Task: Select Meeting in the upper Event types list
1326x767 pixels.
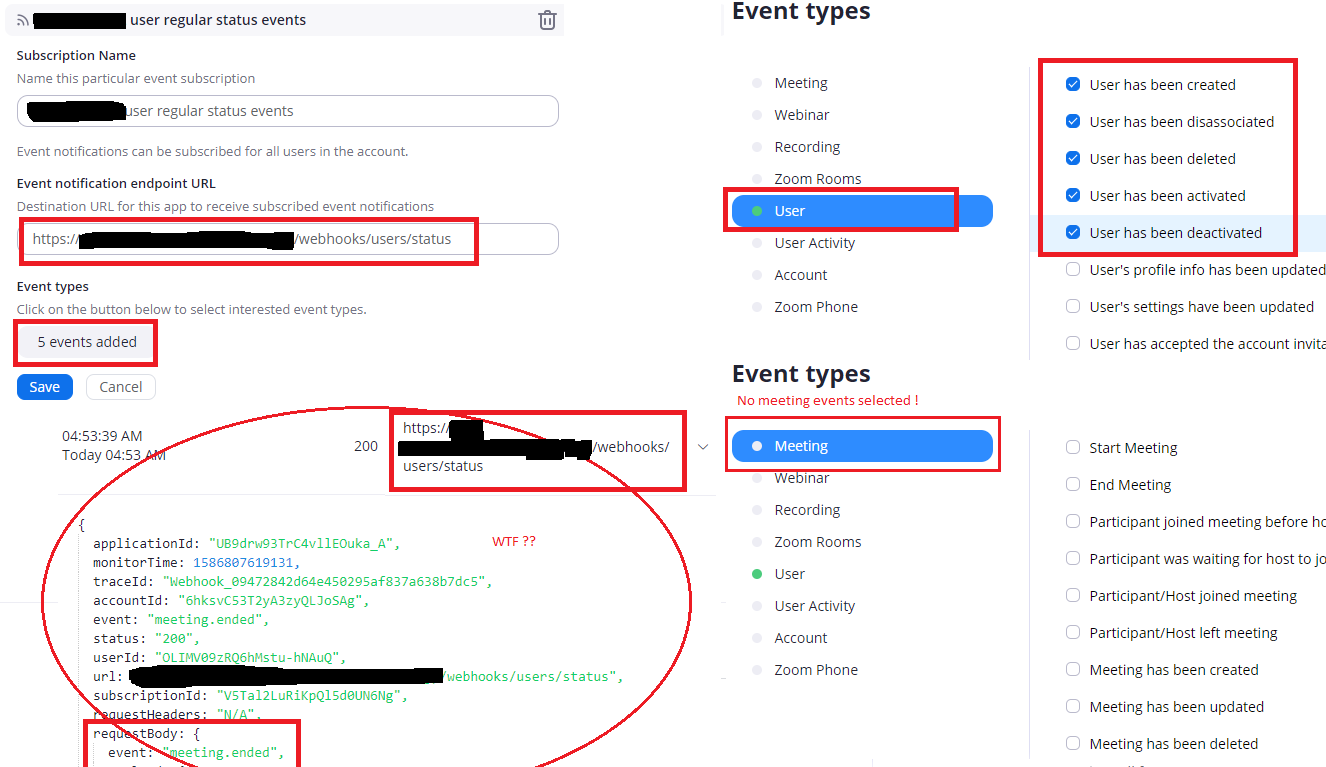Action: 801,83
